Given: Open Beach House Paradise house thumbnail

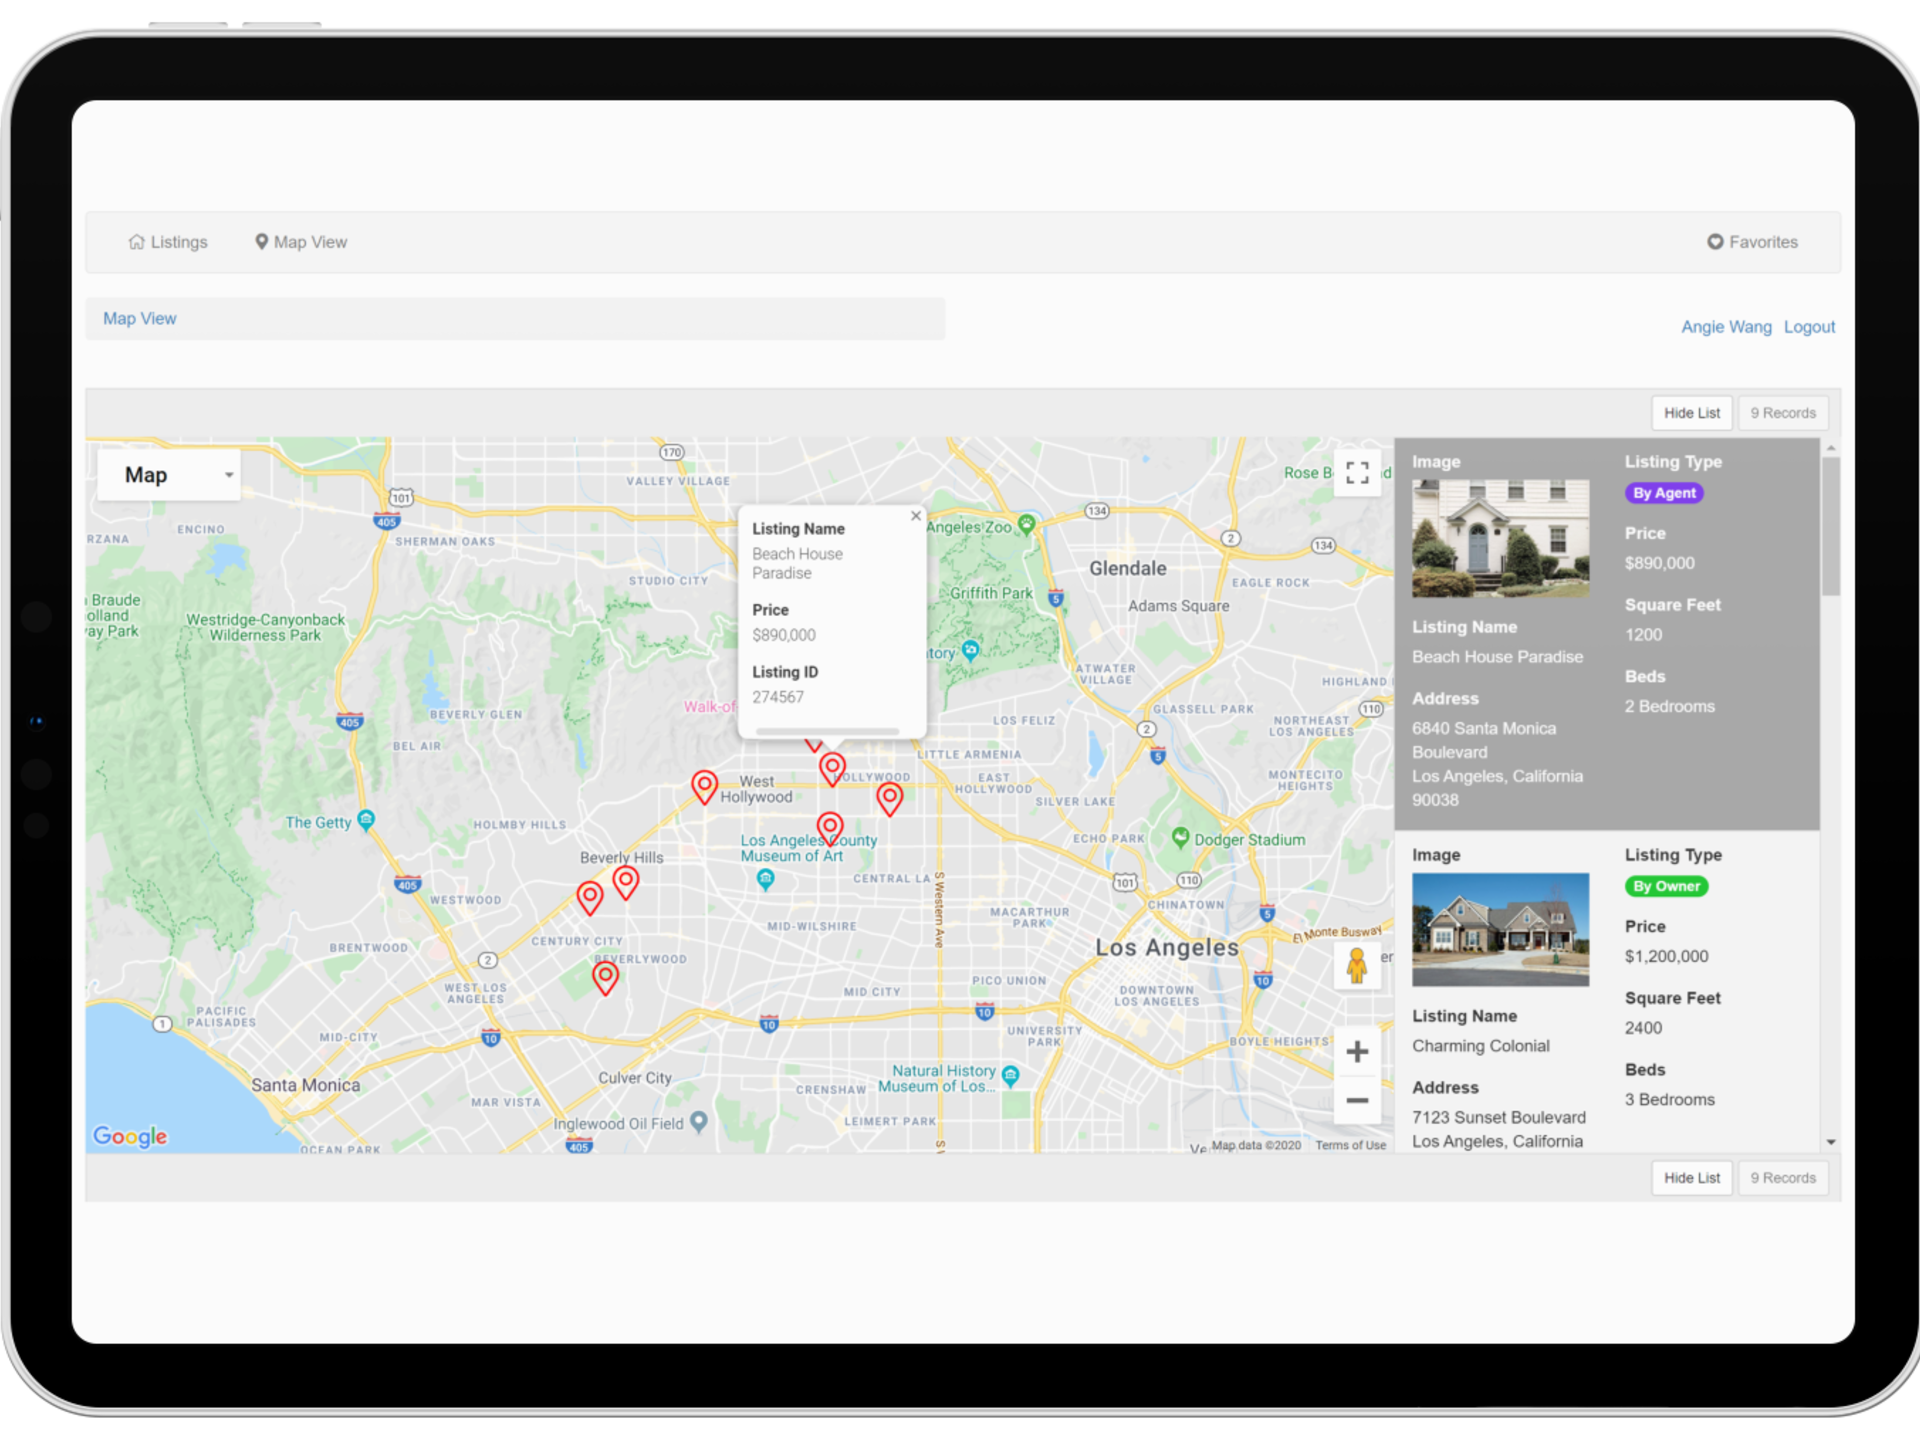Looking at the screenshot, I should 1500,538.
